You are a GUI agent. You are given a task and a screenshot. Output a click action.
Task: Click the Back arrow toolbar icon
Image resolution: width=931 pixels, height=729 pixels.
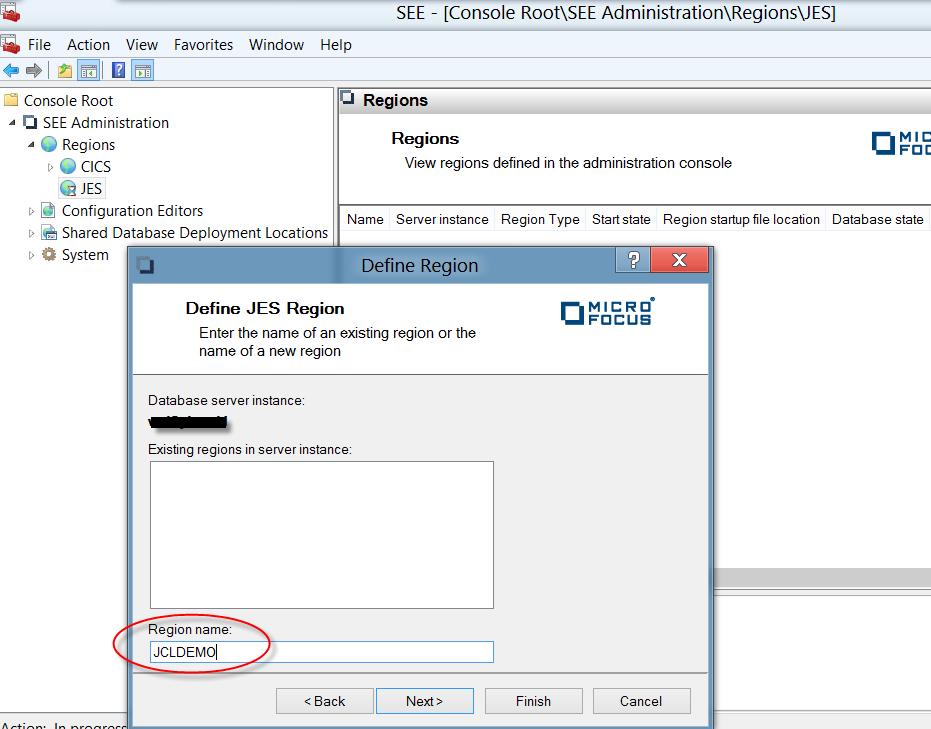pyautogui.click(x=11, y=71)
